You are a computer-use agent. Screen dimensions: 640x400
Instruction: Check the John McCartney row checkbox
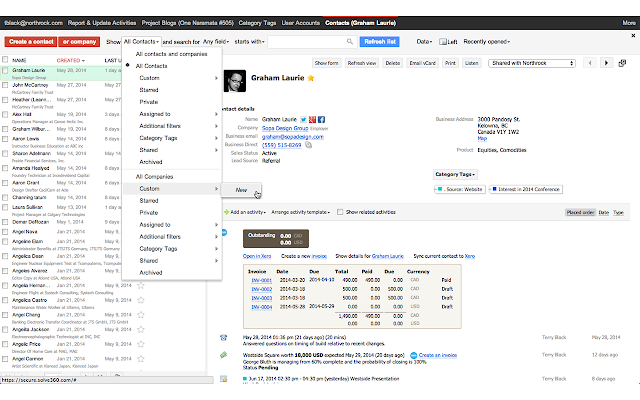(5, 85)
